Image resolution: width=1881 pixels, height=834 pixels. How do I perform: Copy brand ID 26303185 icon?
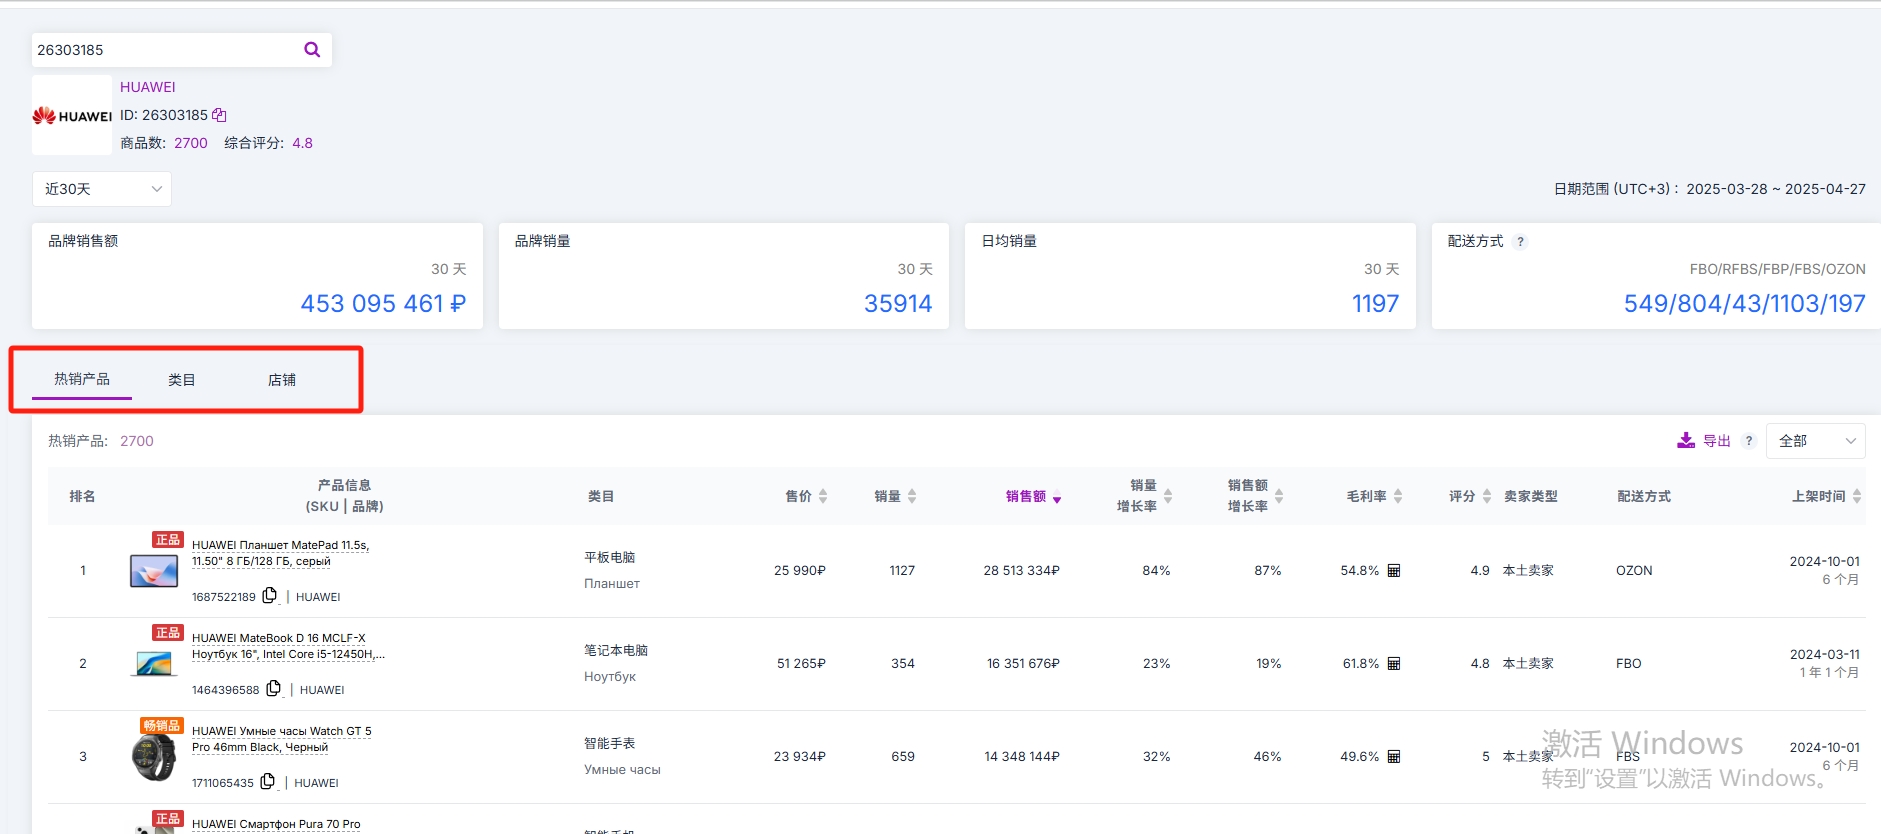tap(219, 115)
